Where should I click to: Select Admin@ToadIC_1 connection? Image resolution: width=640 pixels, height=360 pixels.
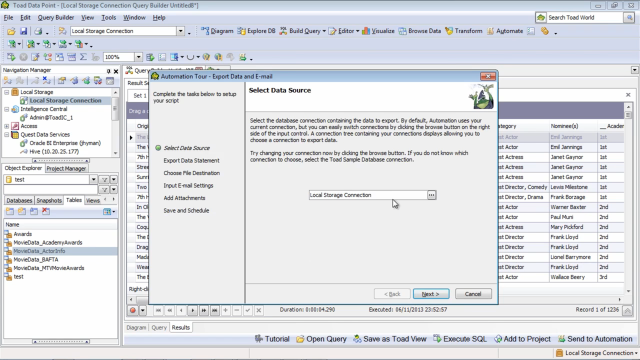click(51, 118)
